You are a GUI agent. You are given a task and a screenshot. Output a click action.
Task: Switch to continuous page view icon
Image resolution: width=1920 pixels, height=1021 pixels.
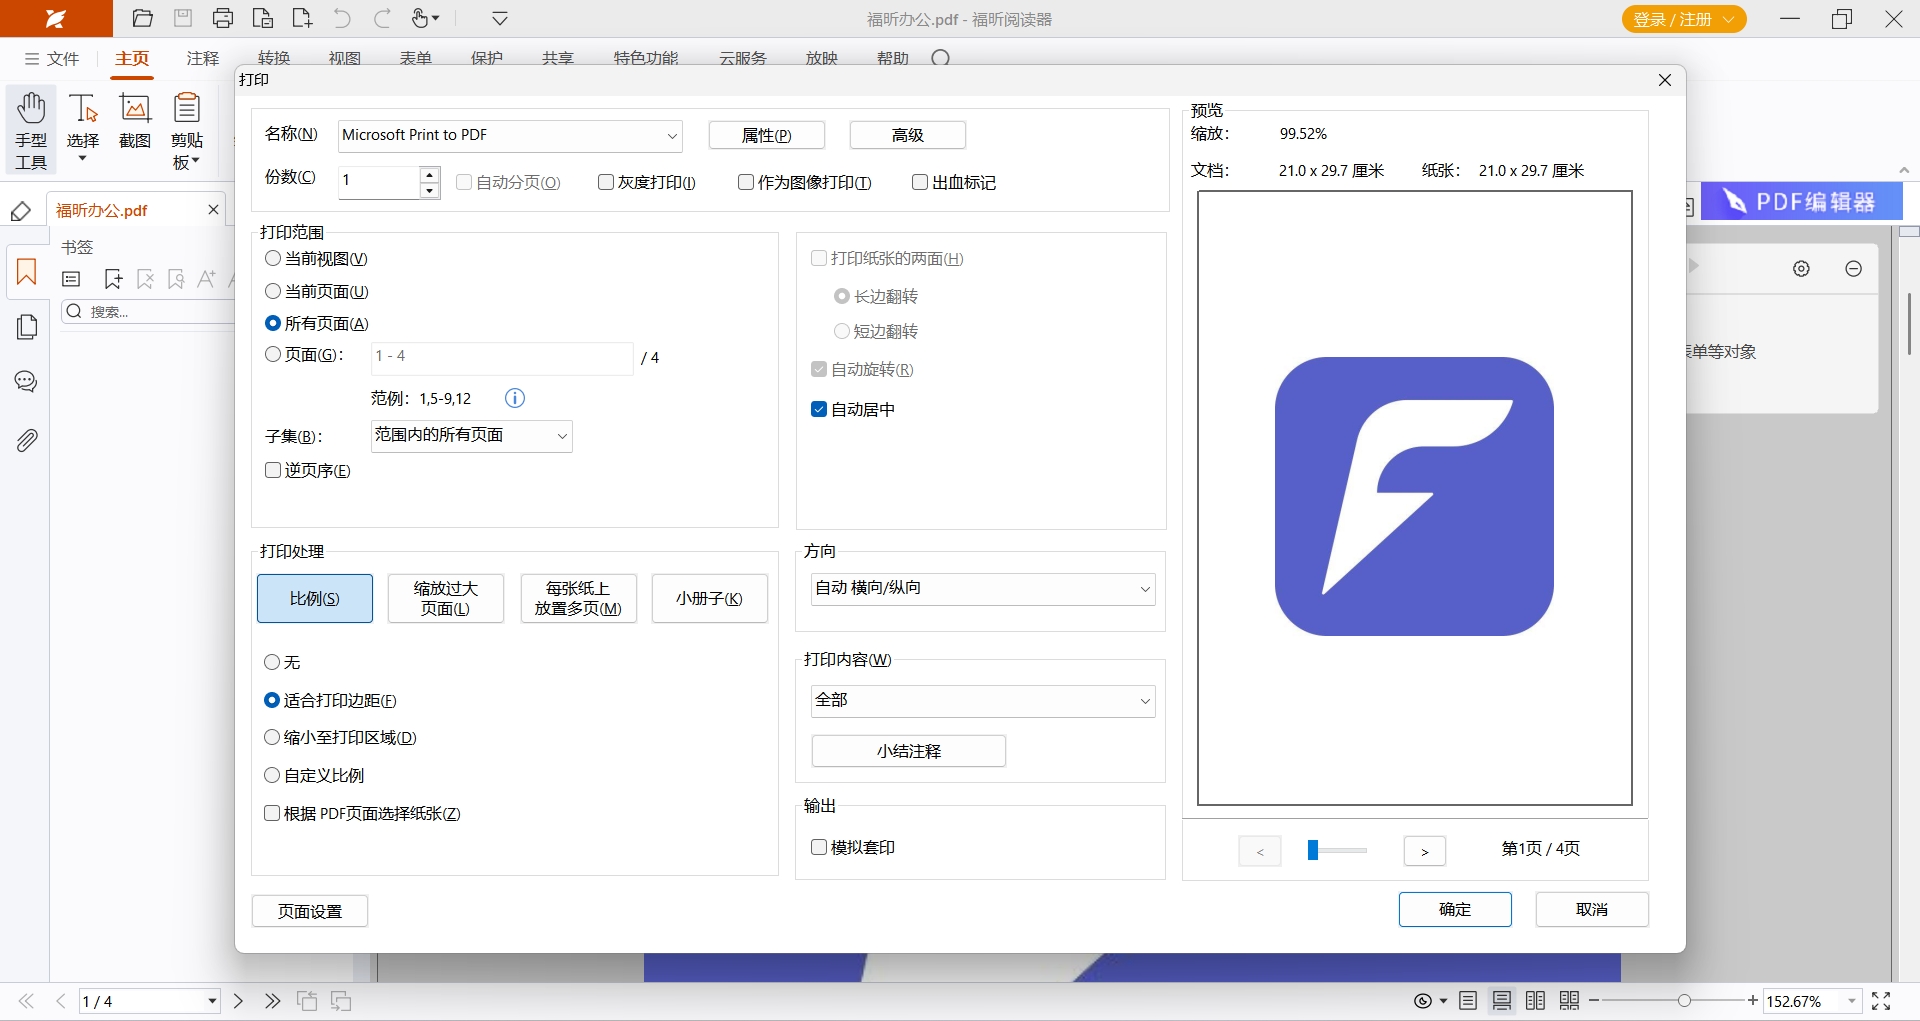click(1502, 1001)
